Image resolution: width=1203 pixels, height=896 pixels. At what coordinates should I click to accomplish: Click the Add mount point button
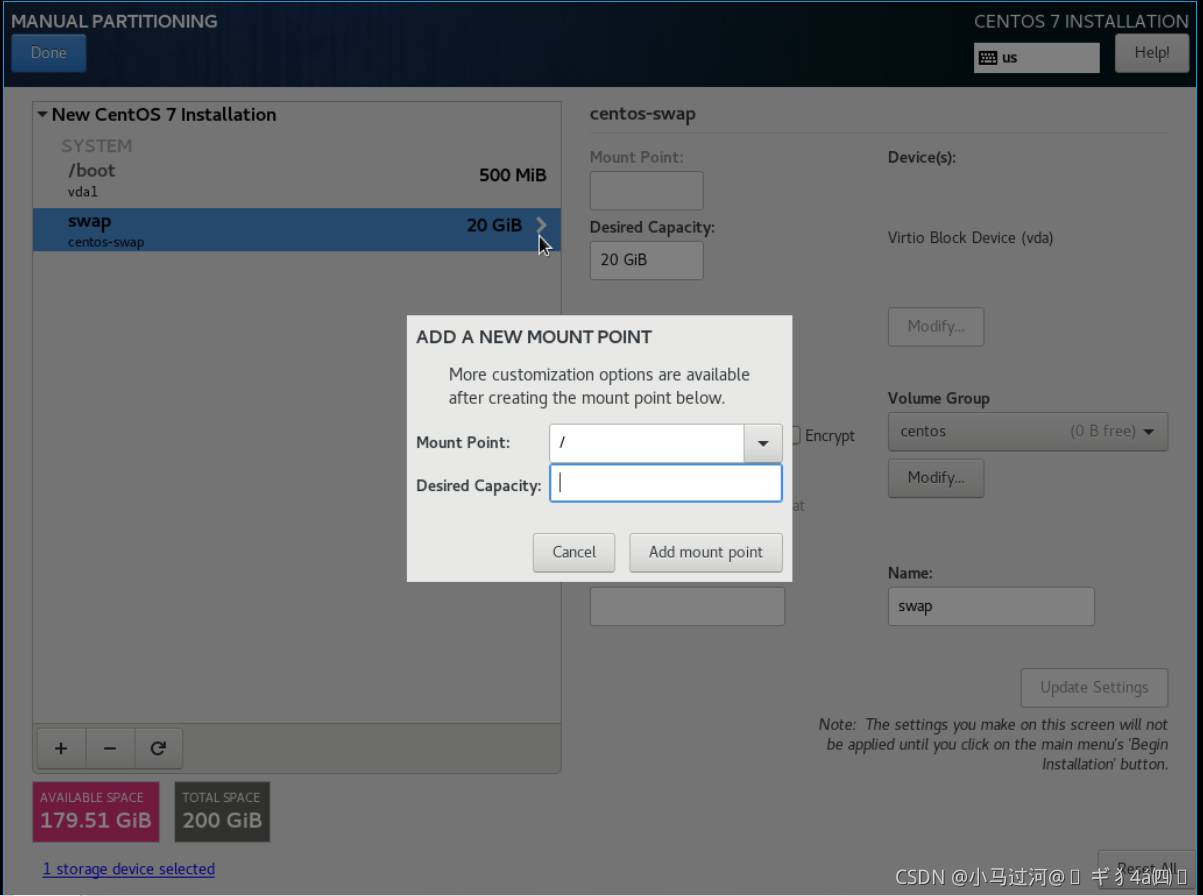click(x=705, y=552)
